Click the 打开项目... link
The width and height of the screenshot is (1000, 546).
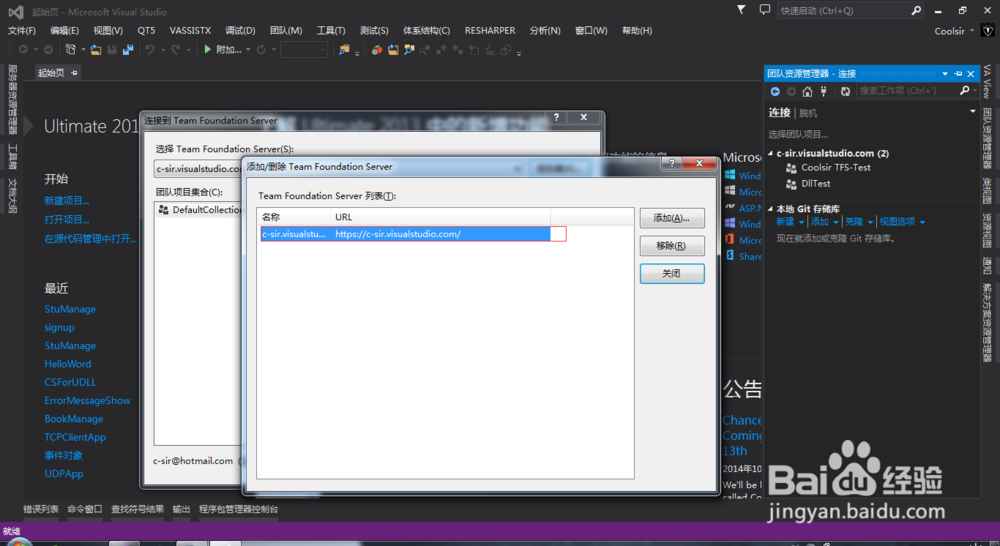[x=66, y=219]
